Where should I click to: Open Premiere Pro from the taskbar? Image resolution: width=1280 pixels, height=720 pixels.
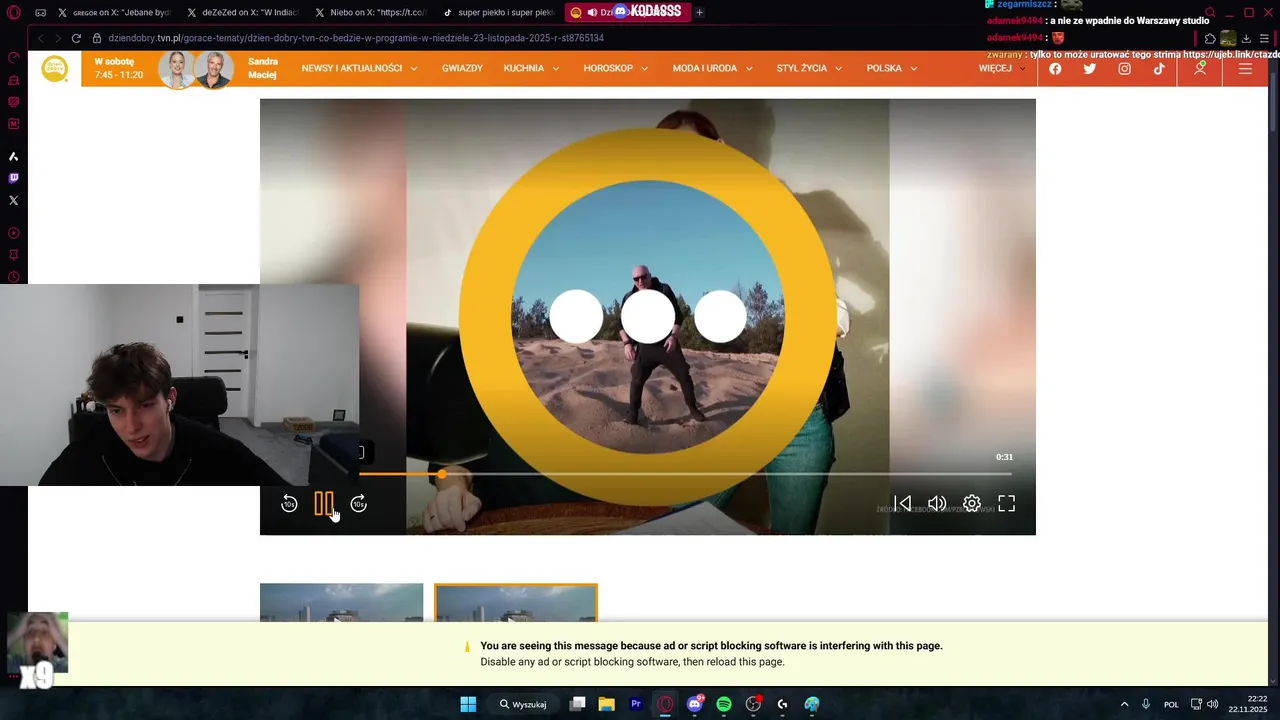635,704
